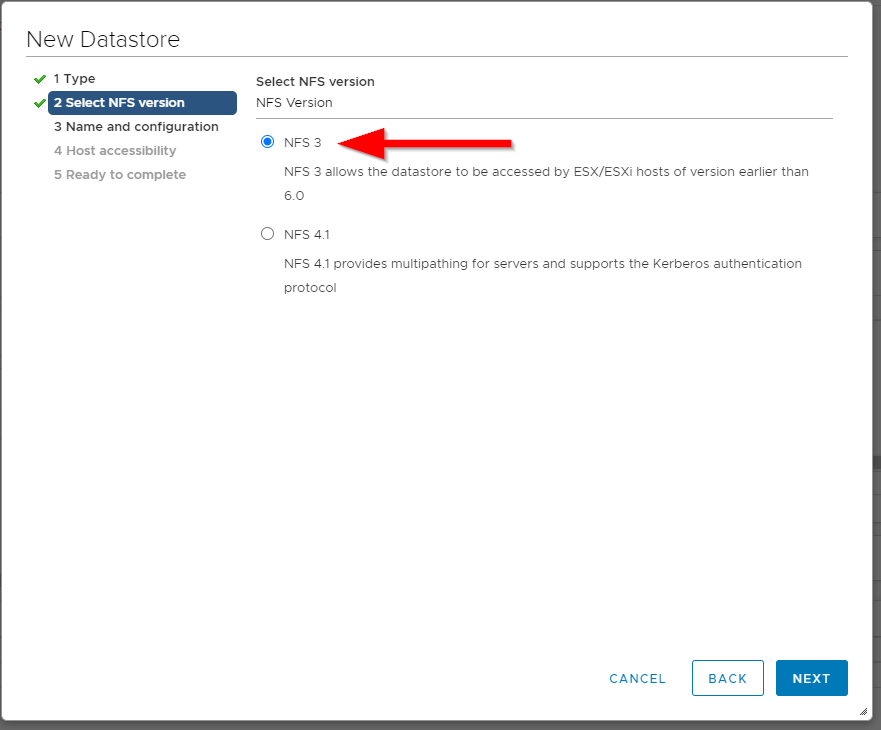Open the Host accessibility step
Viewport: 881px width, 730px height.
point(115,151)
